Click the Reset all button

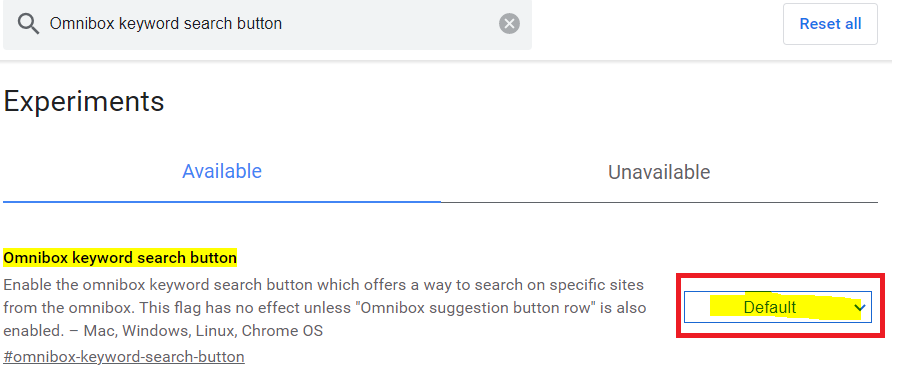click(x=830, y=23)
